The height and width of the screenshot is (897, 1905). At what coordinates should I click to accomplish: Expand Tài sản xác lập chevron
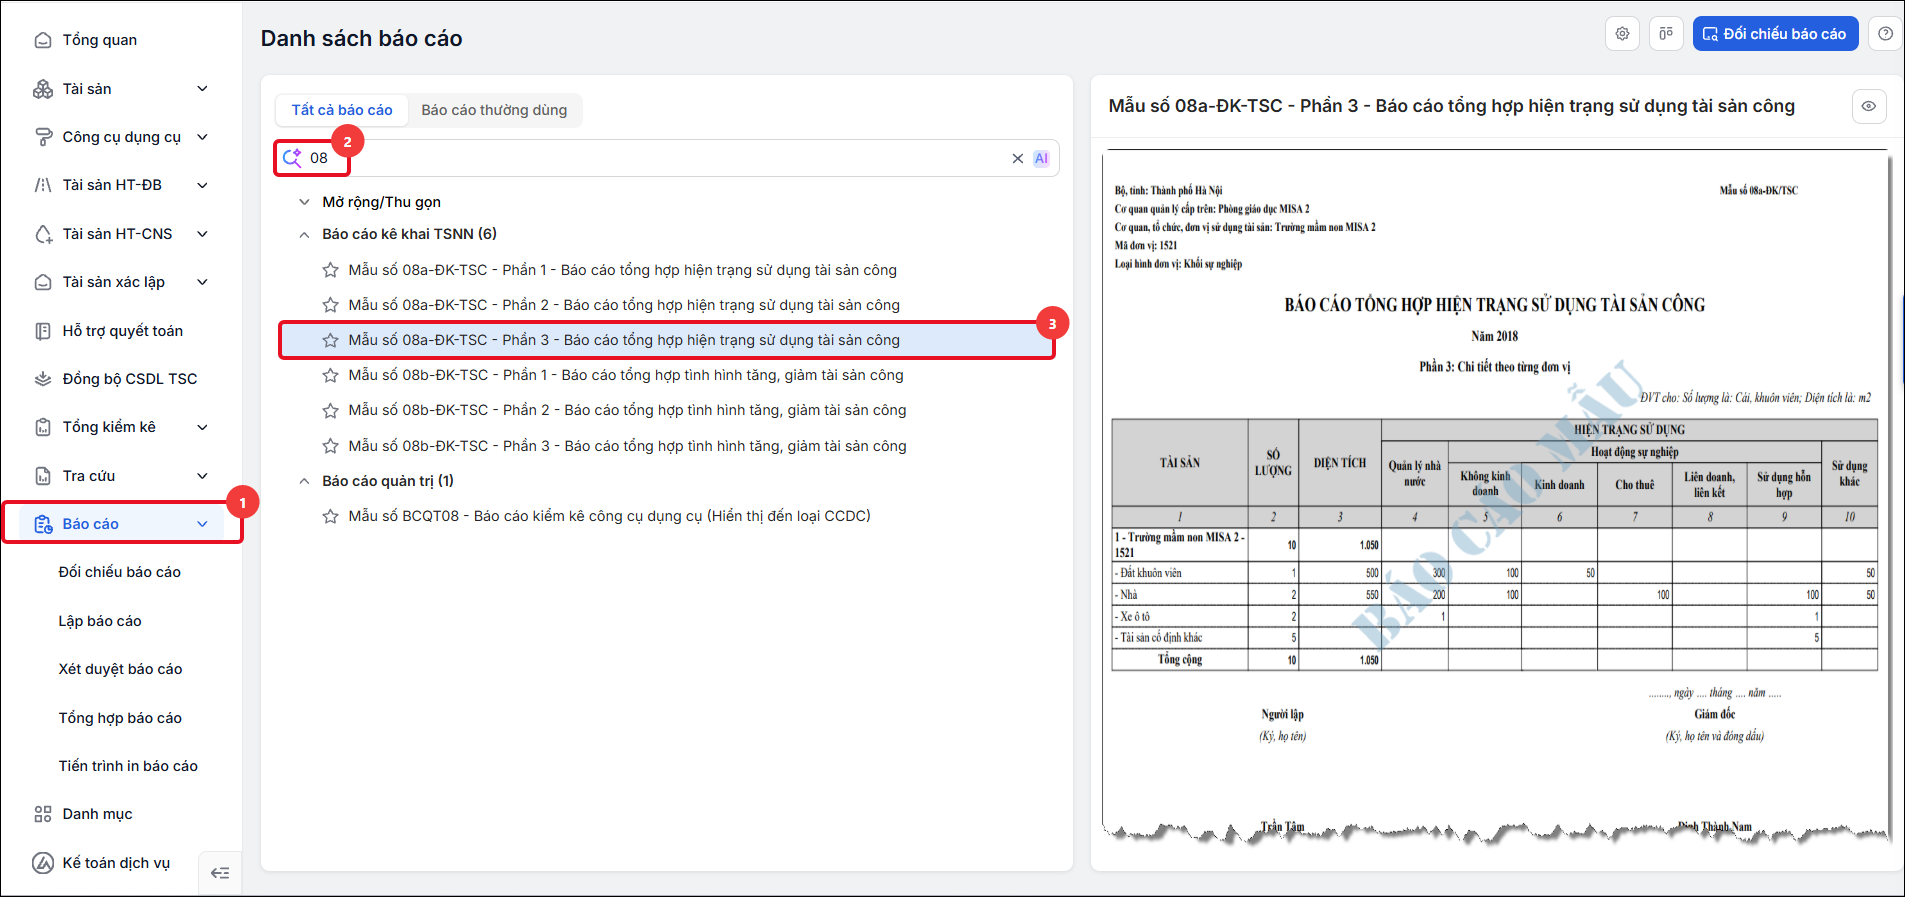(x=202, y=282)
